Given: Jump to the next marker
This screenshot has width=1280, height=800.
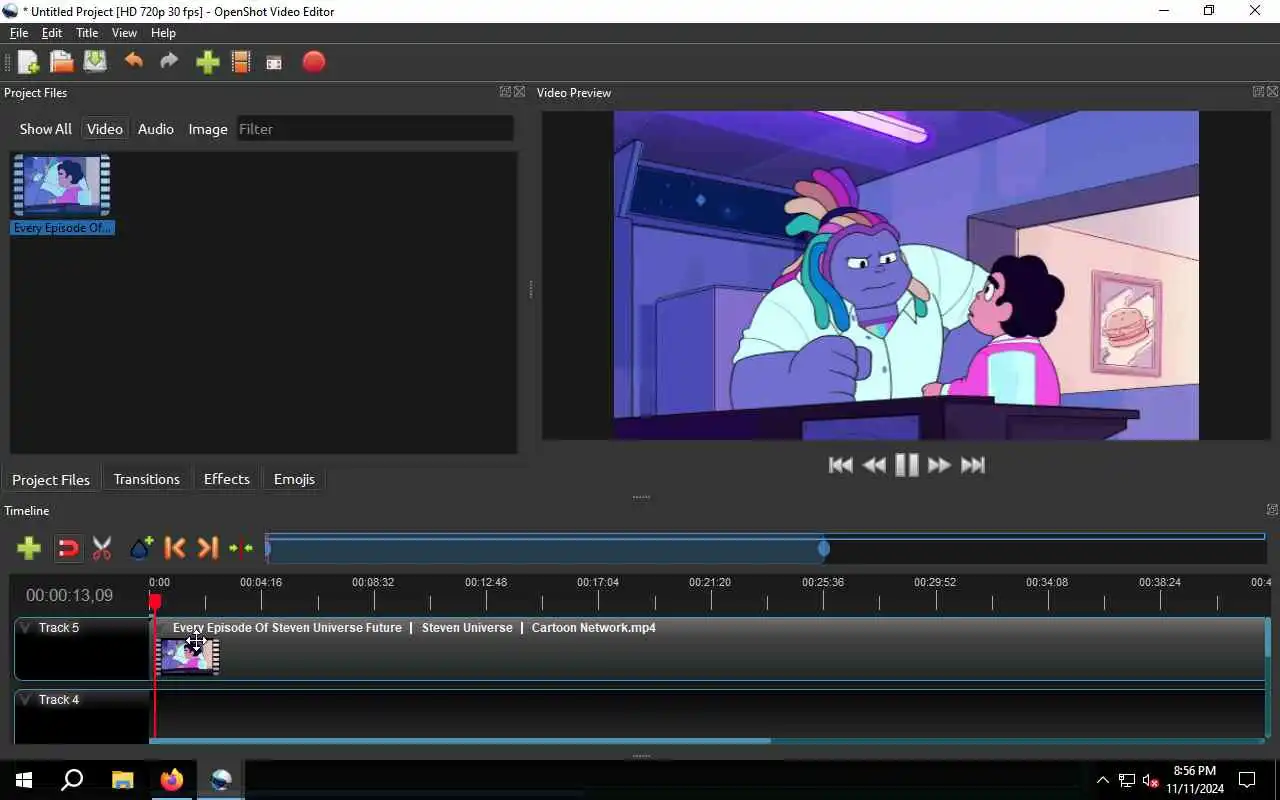Looking at the screenshot, I should coord(208,548).
